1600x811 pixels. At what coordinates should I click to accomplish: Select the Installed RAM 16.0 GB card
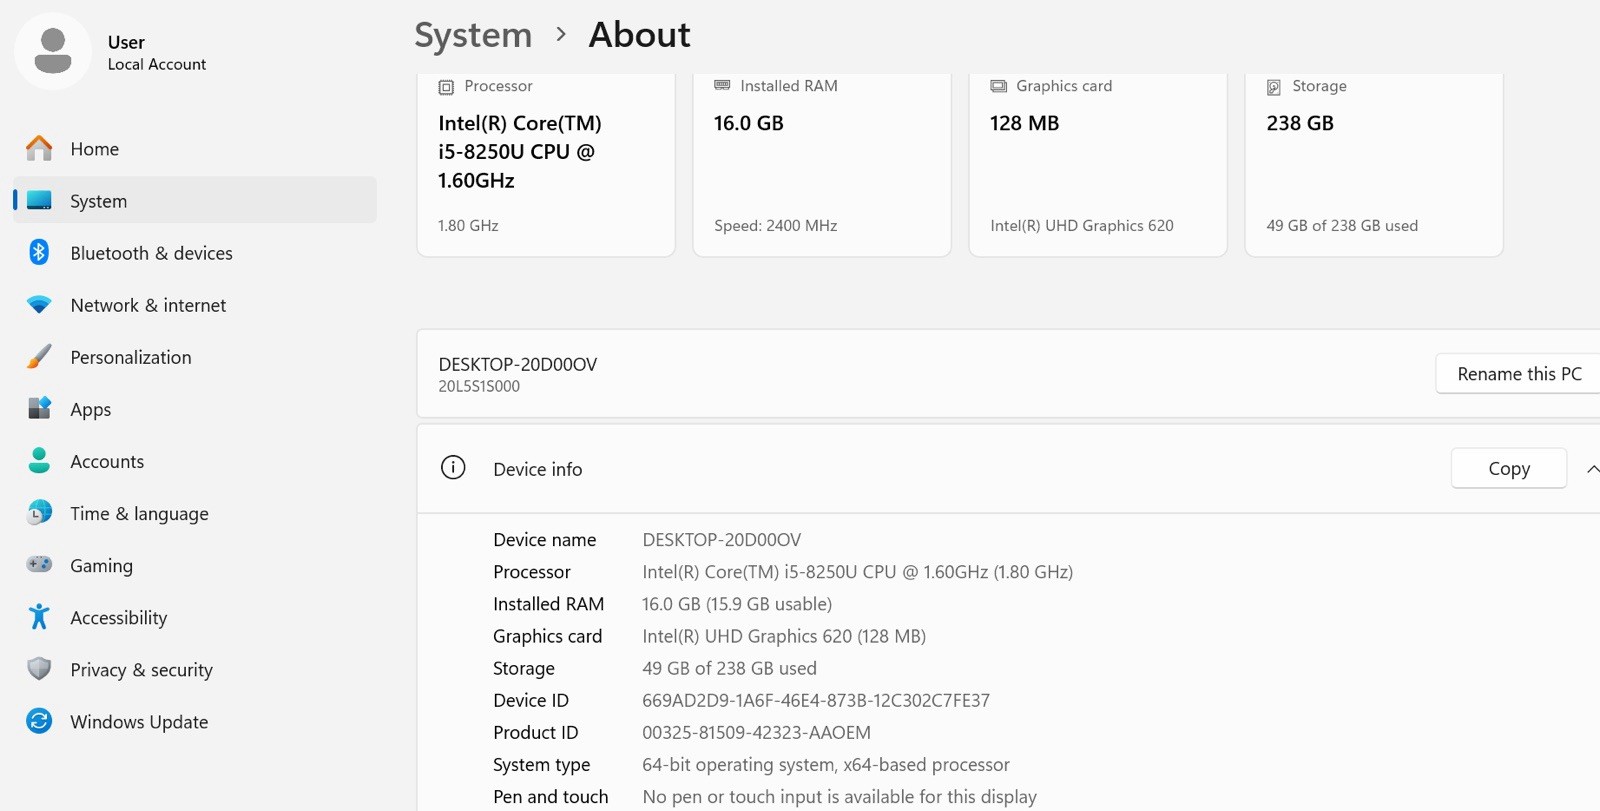(822, 165)
